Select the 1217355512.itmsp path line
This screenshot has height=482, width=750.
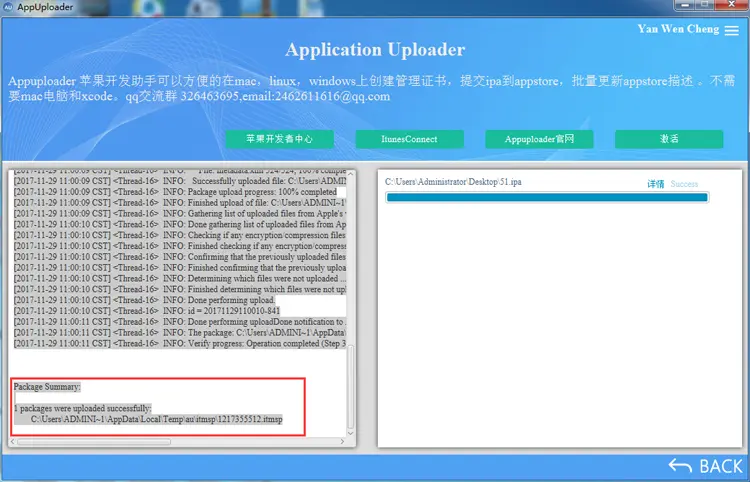click(x=157, y=419)
